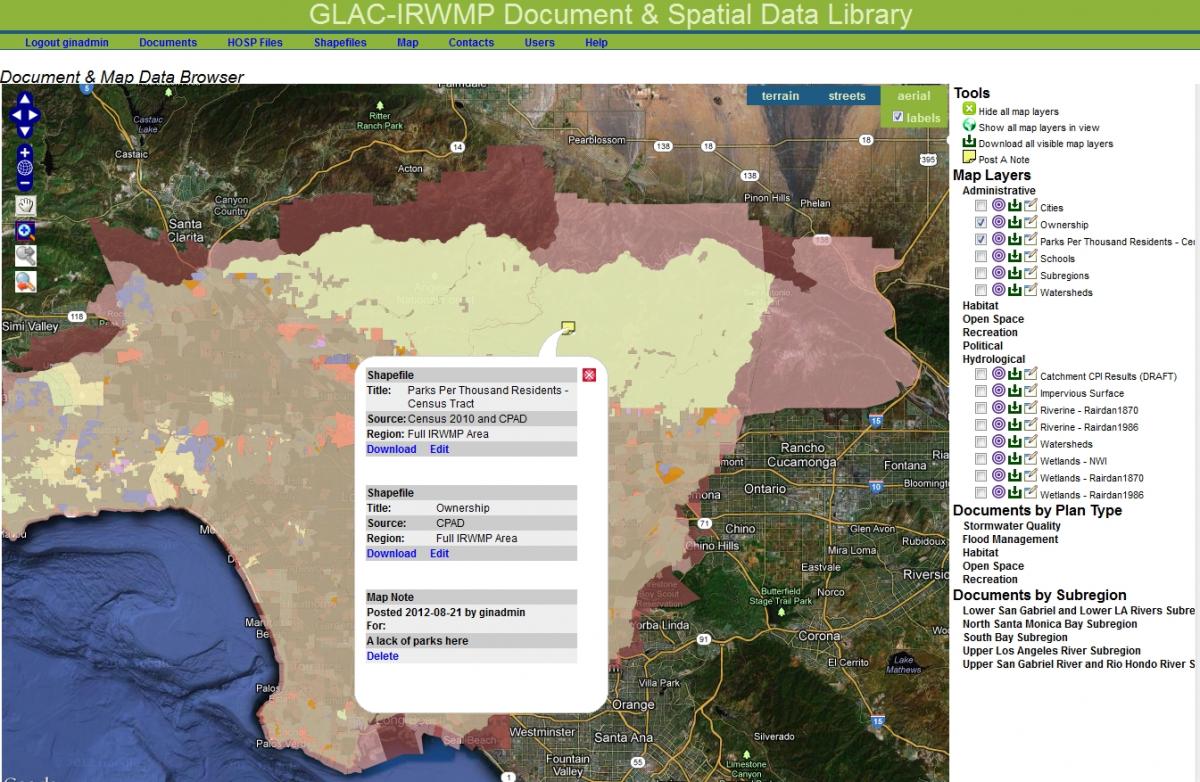Close the map info popup

[589, 375]
